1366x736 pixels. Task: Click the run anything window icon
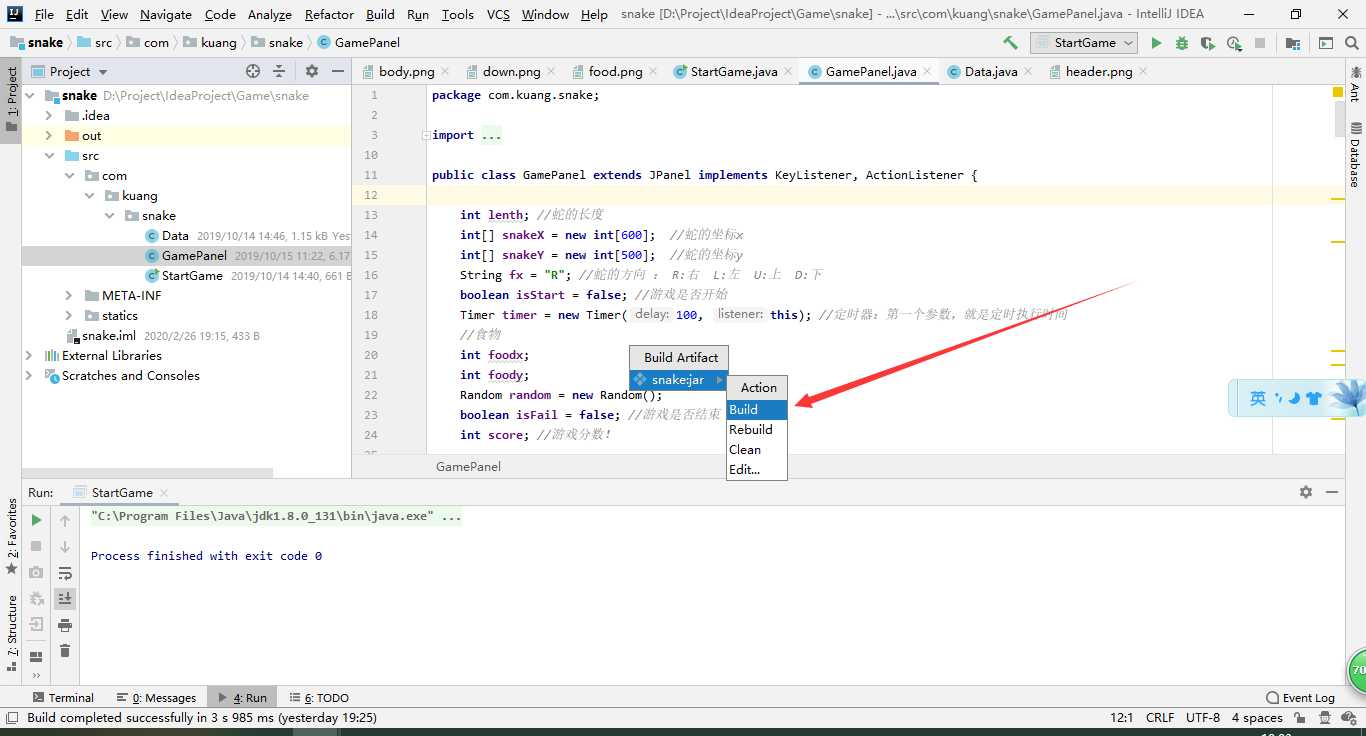pyautogui.click(x=1325, y=43)
